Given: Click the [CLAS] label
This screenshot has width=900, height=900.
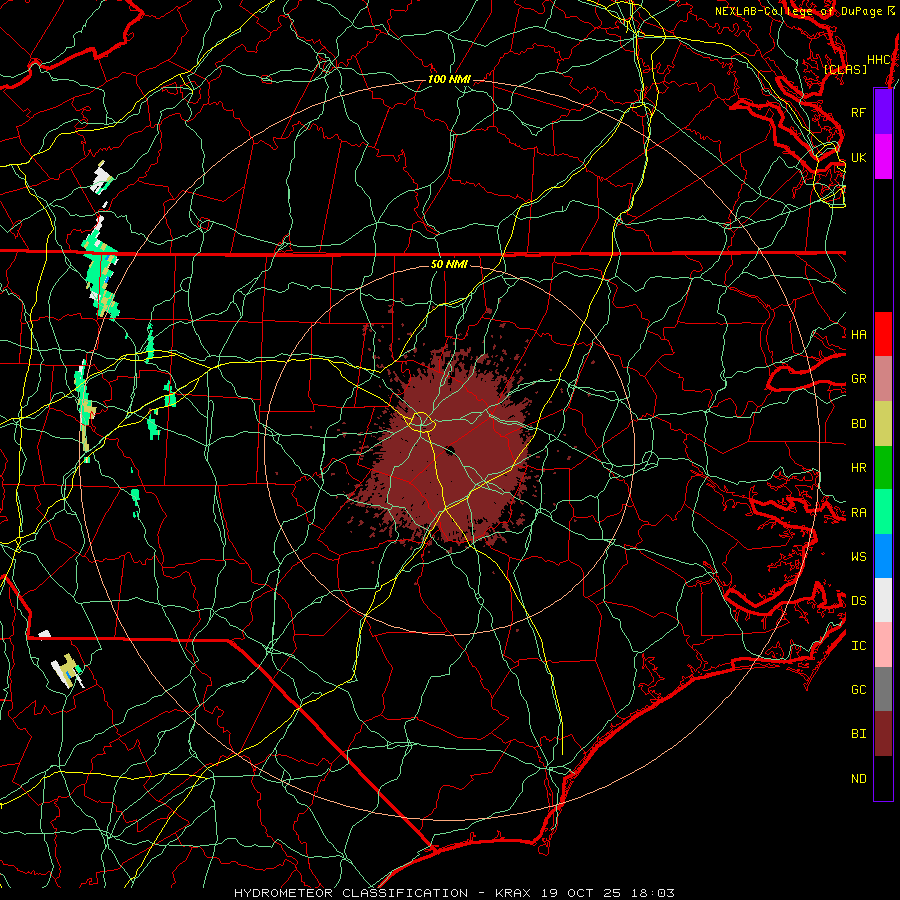Looking at the screenshot, I should tap(845, 70).
